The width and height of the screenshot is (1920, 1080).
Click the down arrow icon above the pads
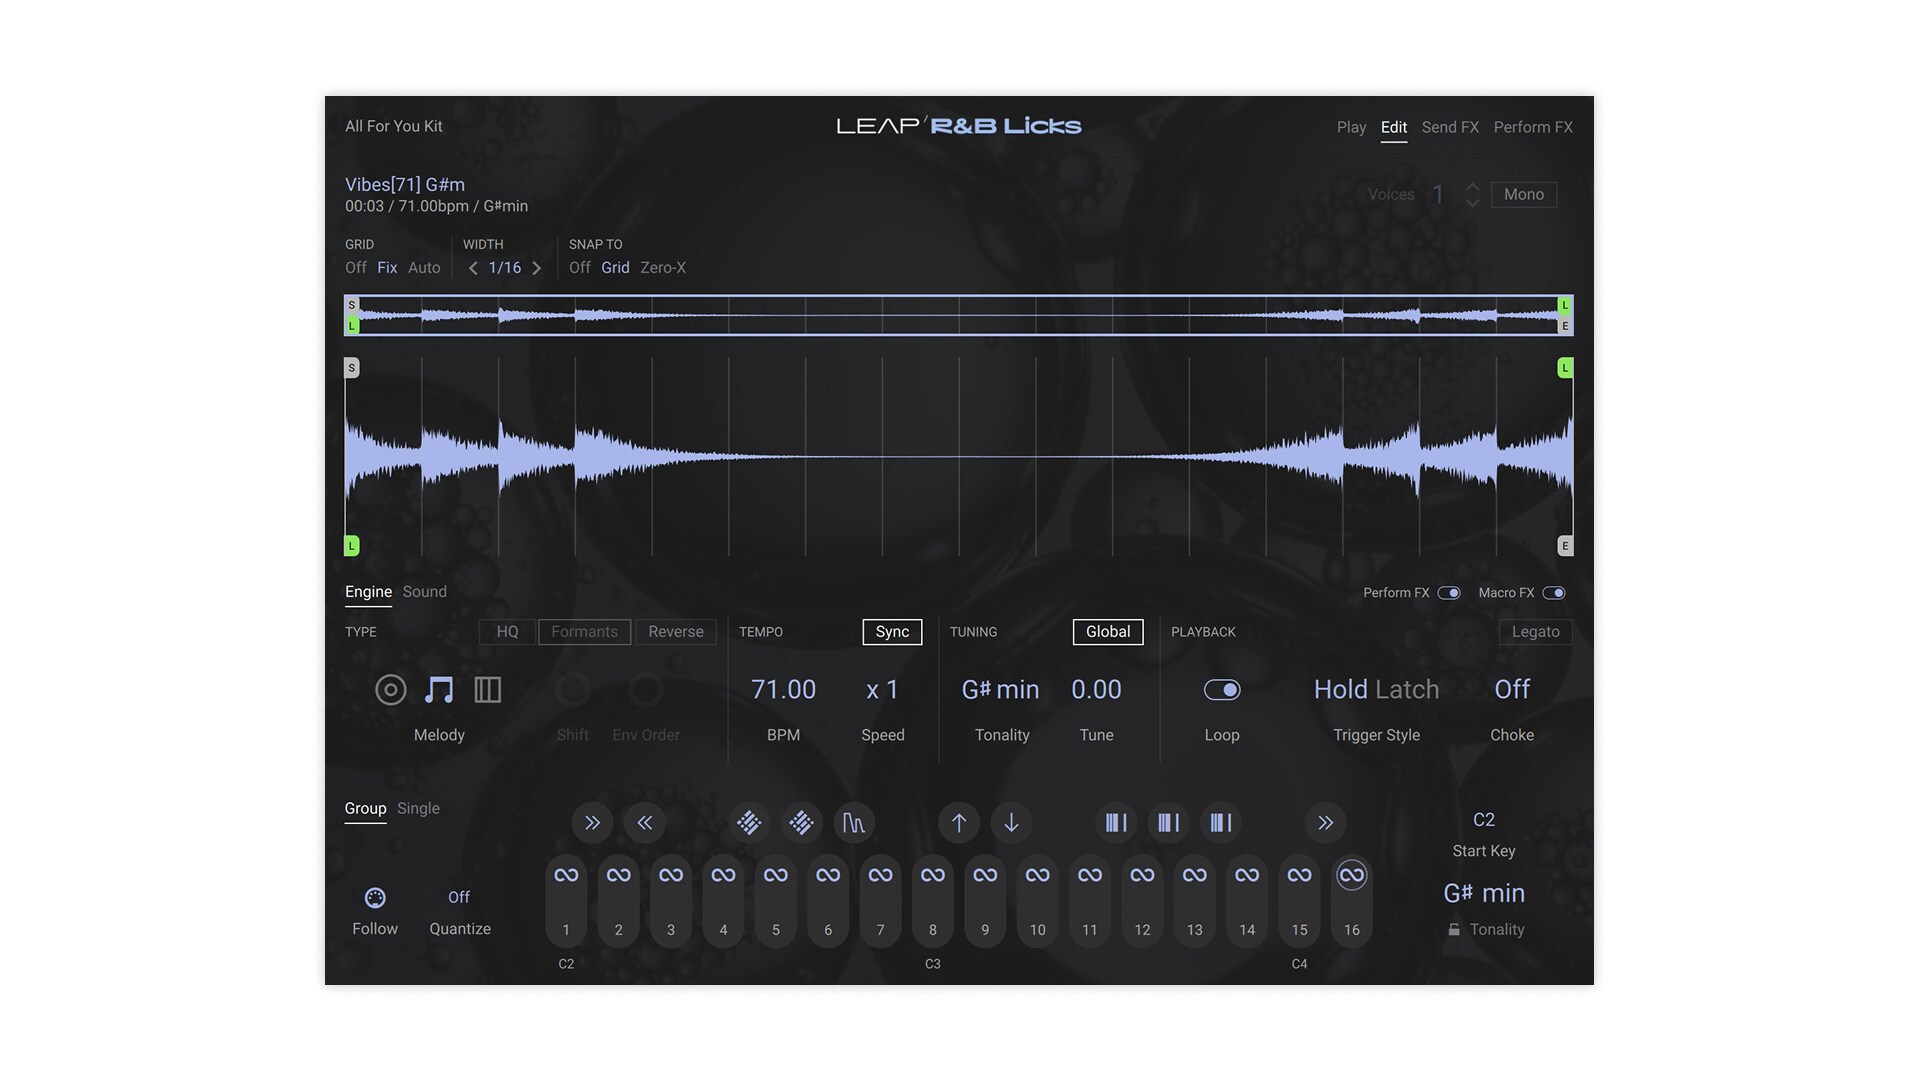(1011, 823)
